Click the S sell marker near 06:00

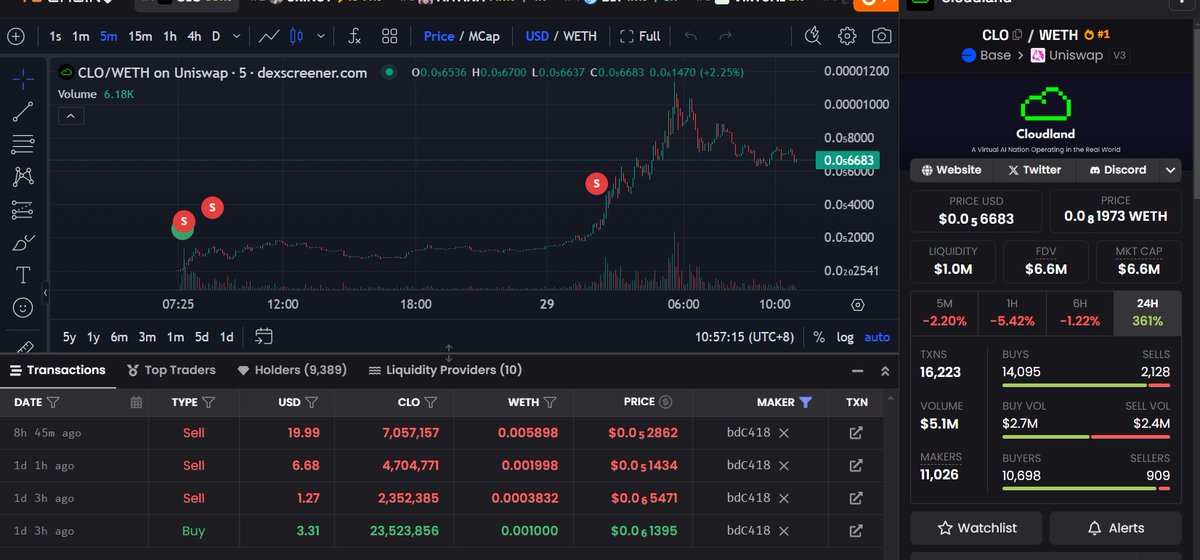597,183
